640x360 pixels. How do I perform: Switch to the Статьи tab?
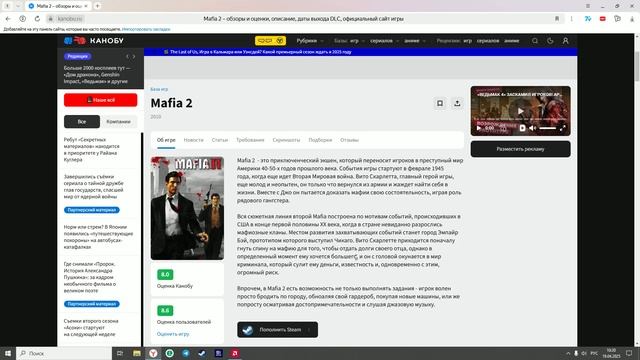click(x=220, y=140)
